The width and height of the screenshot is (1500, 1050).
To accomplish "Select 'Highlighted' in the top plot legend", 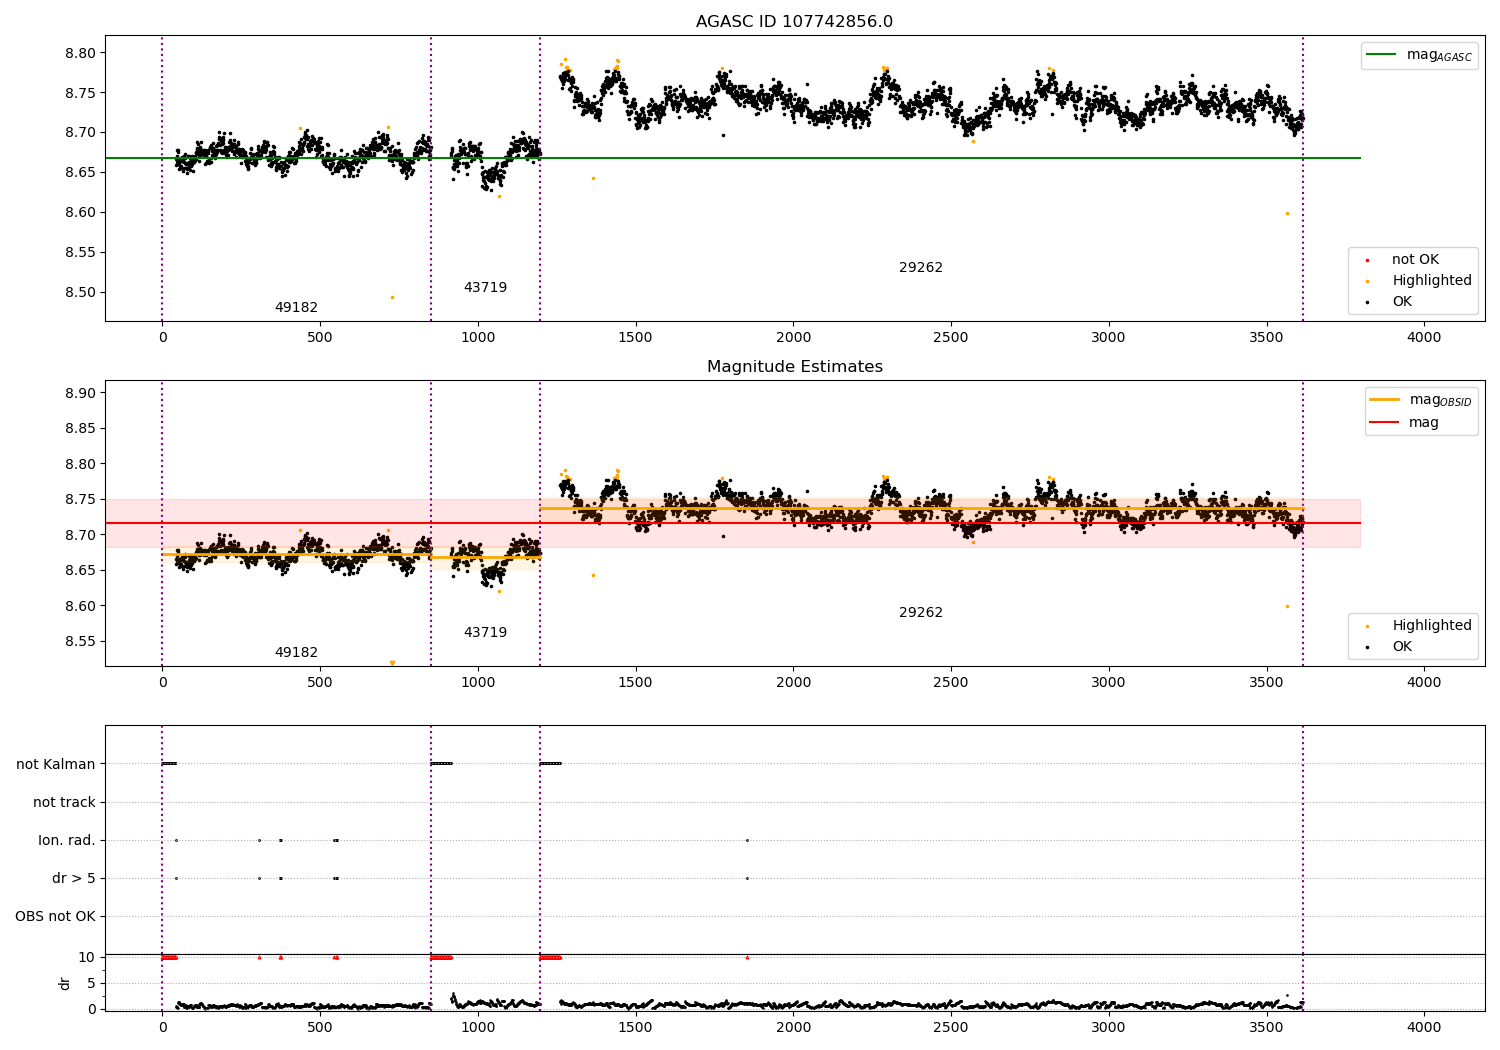I will coord(1432,281).
